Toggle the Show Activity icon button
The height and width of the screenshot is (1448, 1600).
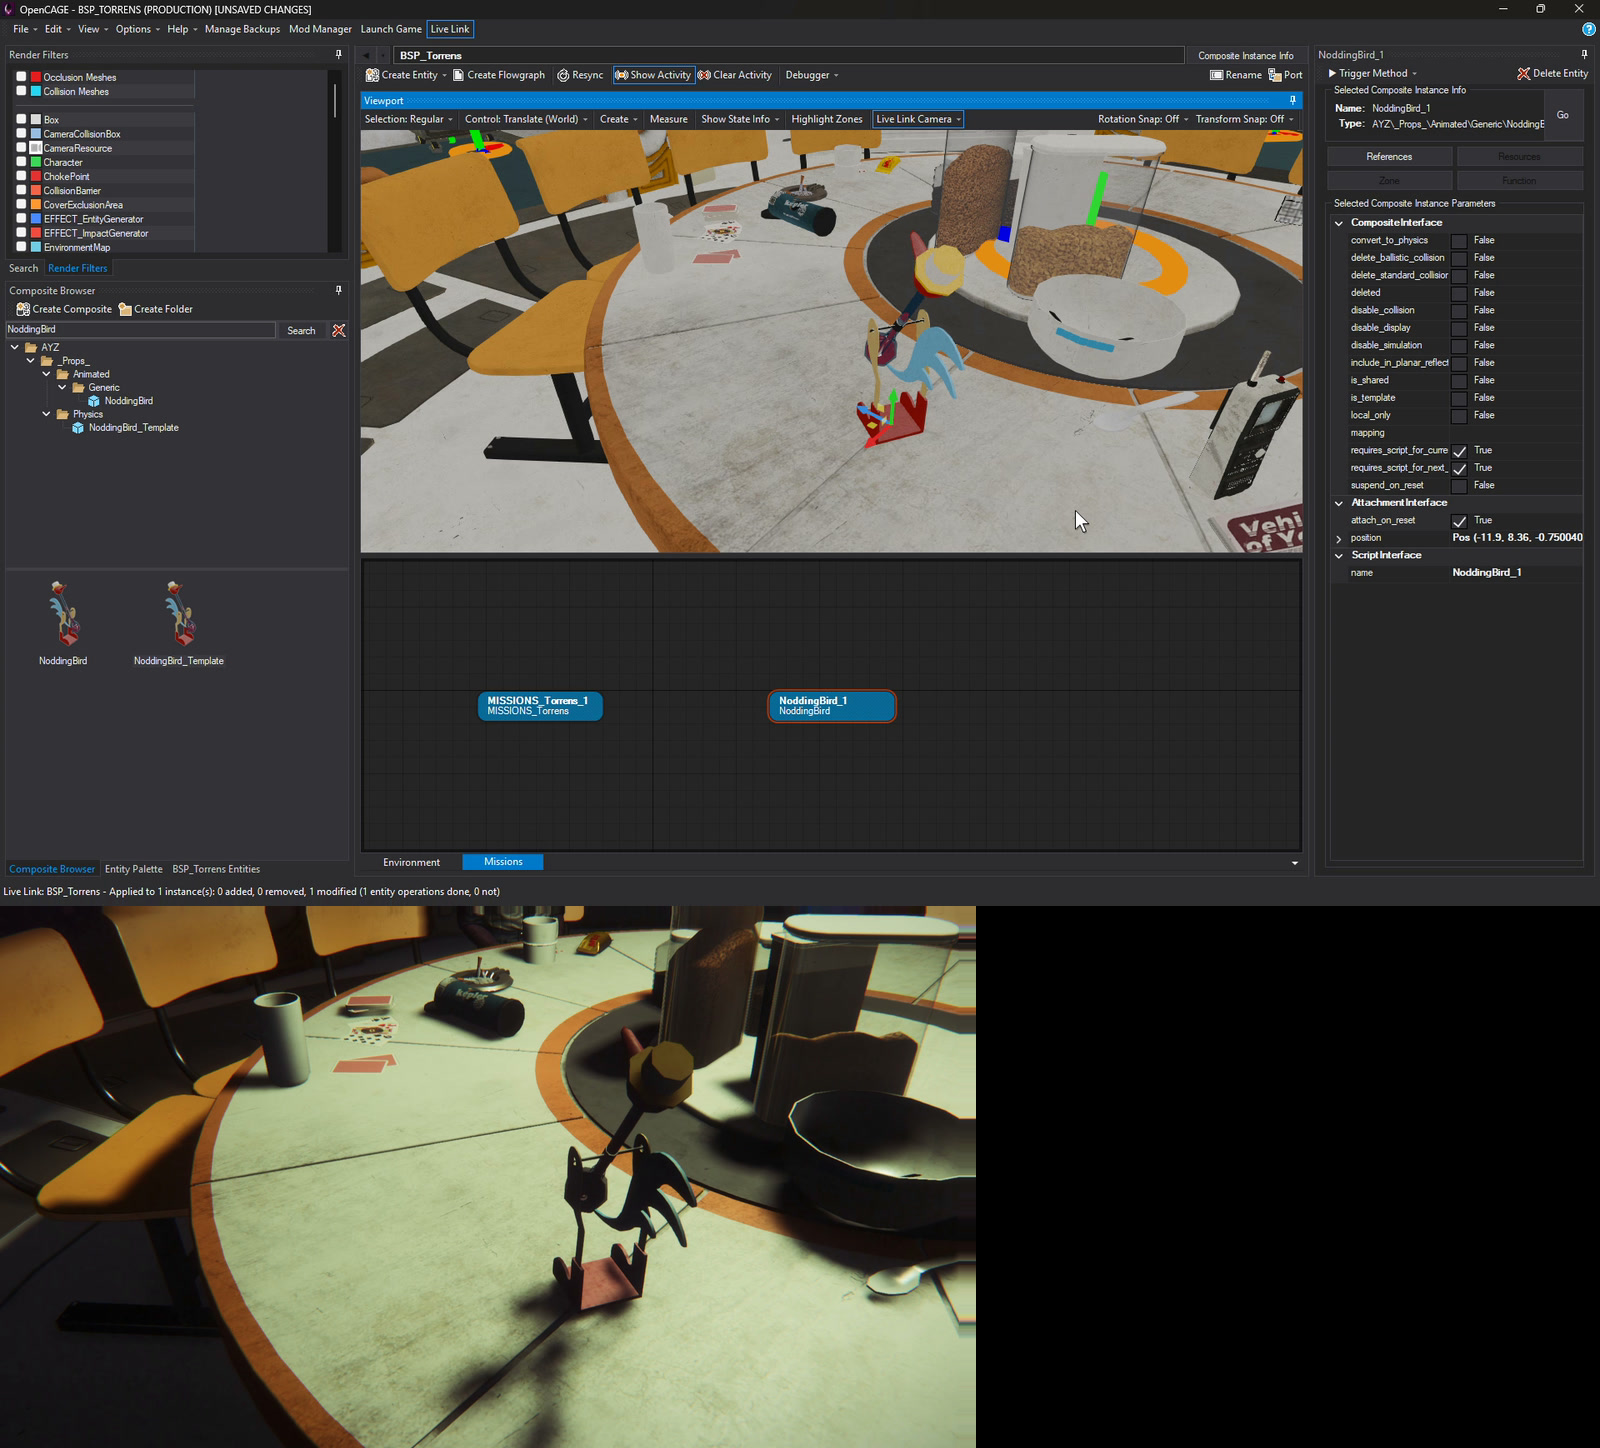pos(652,75)
